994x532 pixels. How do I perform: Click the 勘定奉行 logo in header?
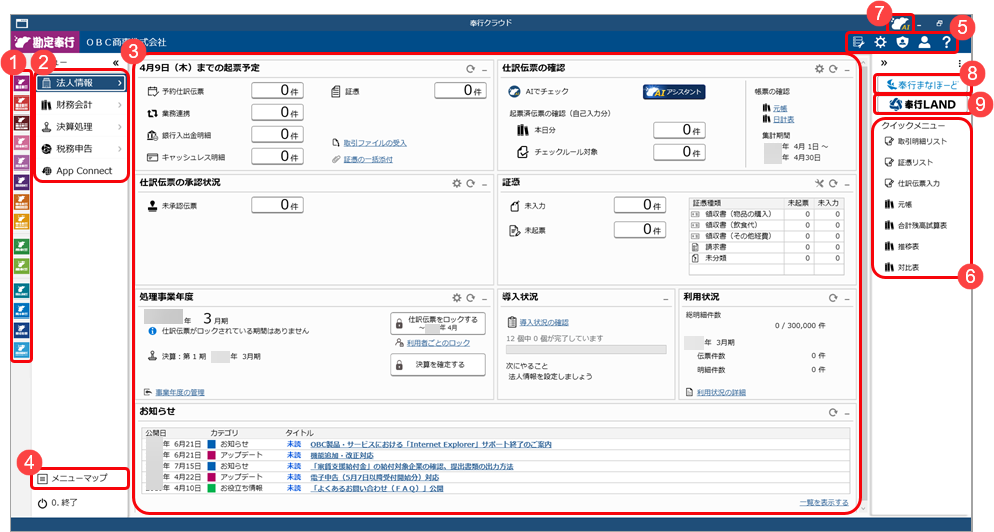coord(45,42)
